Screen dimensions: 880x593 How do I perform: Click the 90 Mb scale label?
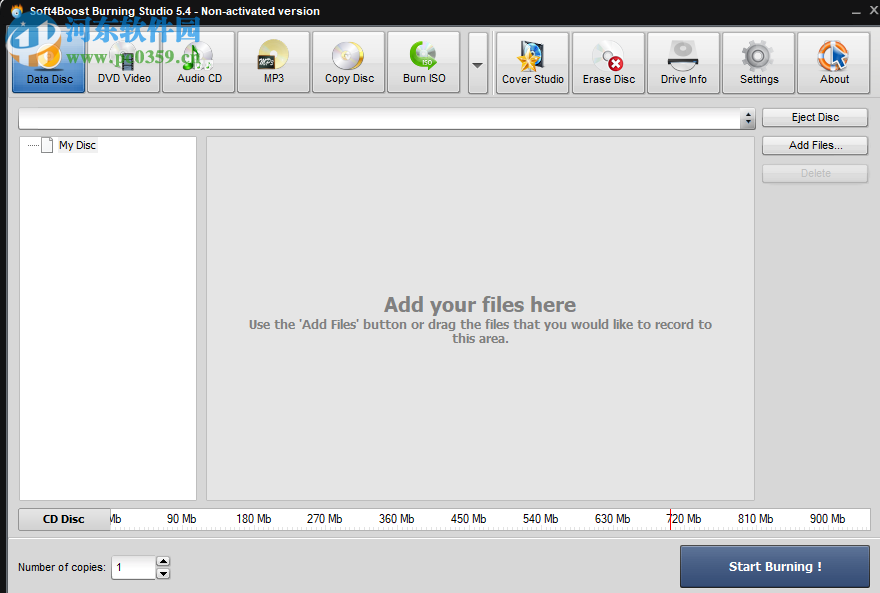181,519
